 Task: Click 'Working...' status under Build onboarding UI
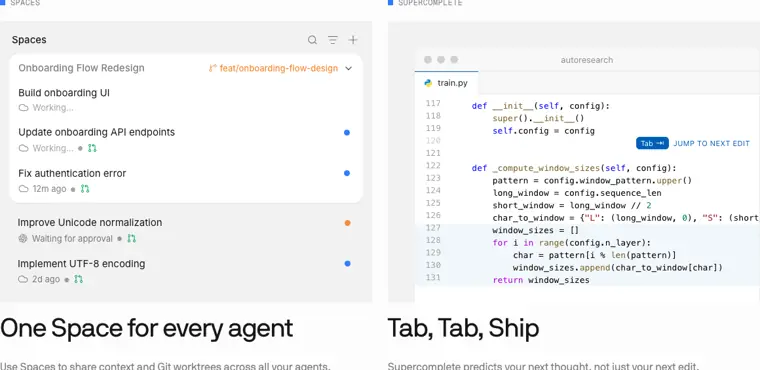[x=53, y=108]
